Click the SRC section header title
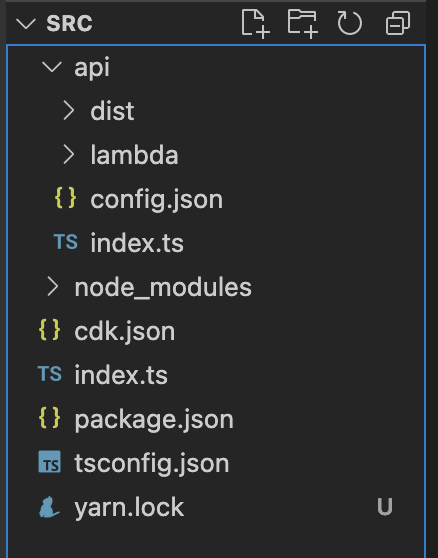This screenshot has width=438, height=558. pyautogui.click(x=69, y=23)
